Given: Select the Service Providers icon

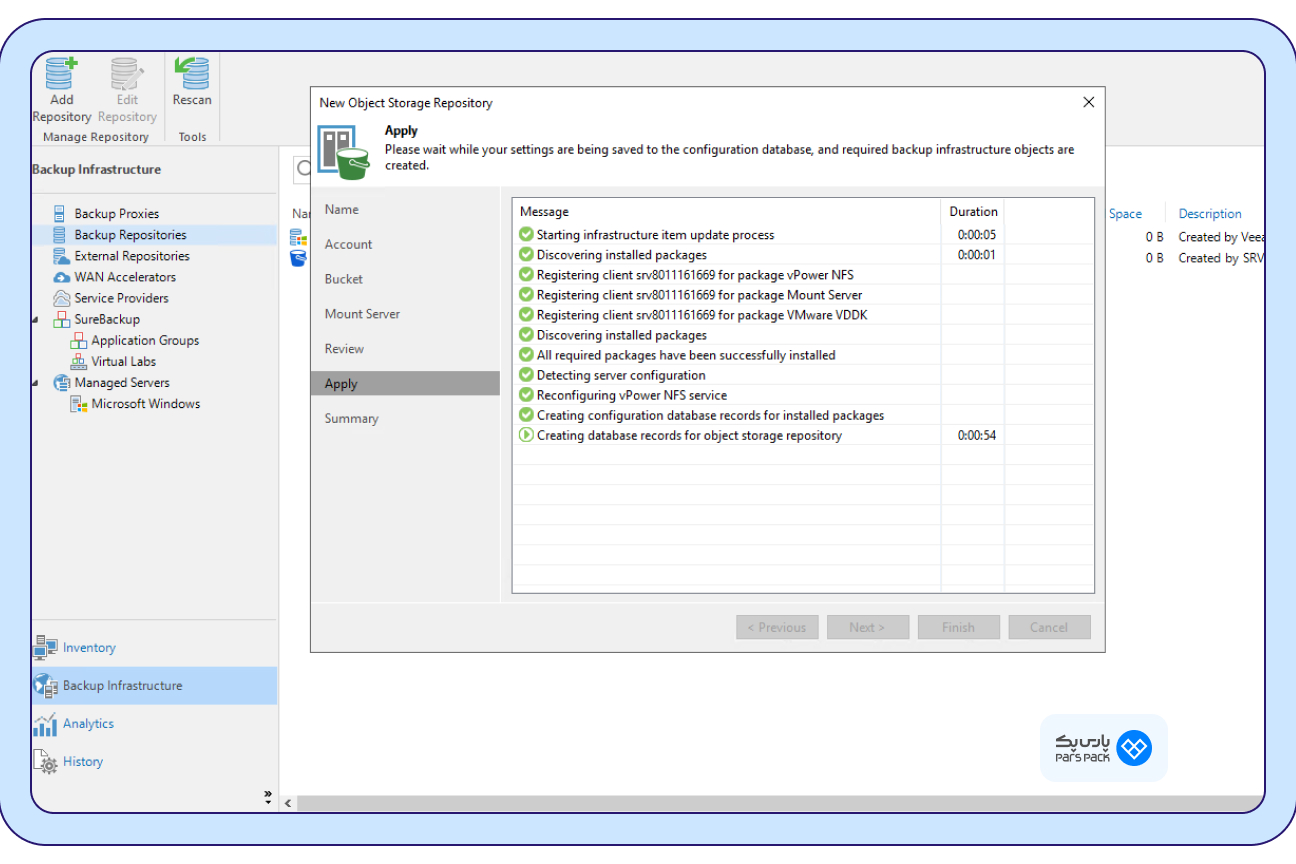Looking at the screenshot, I should 62,298.
